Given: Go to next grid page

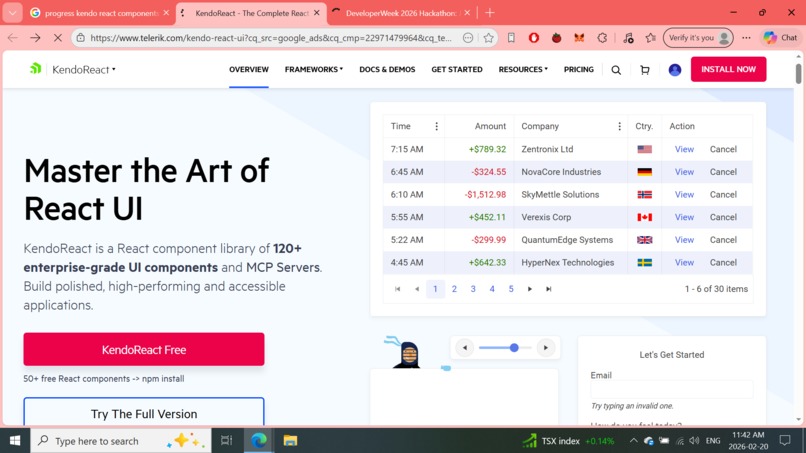Looking at the screenshot, I should point(529,289).
